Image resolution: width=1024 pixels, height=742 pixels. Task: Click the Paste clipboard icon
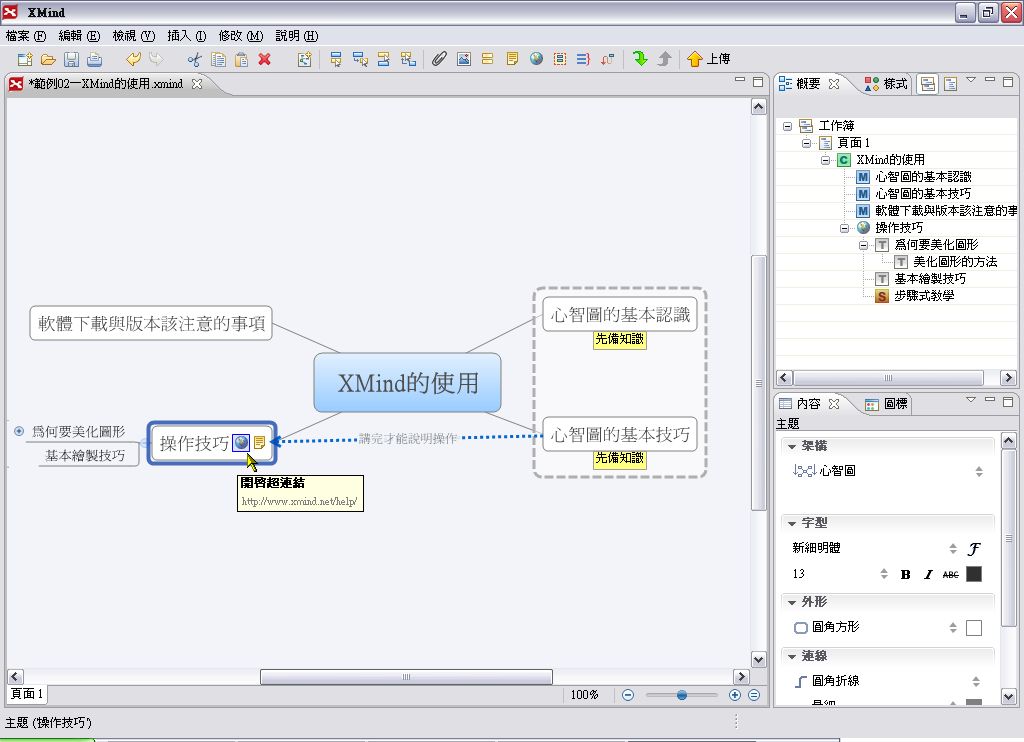pos(242,59)
